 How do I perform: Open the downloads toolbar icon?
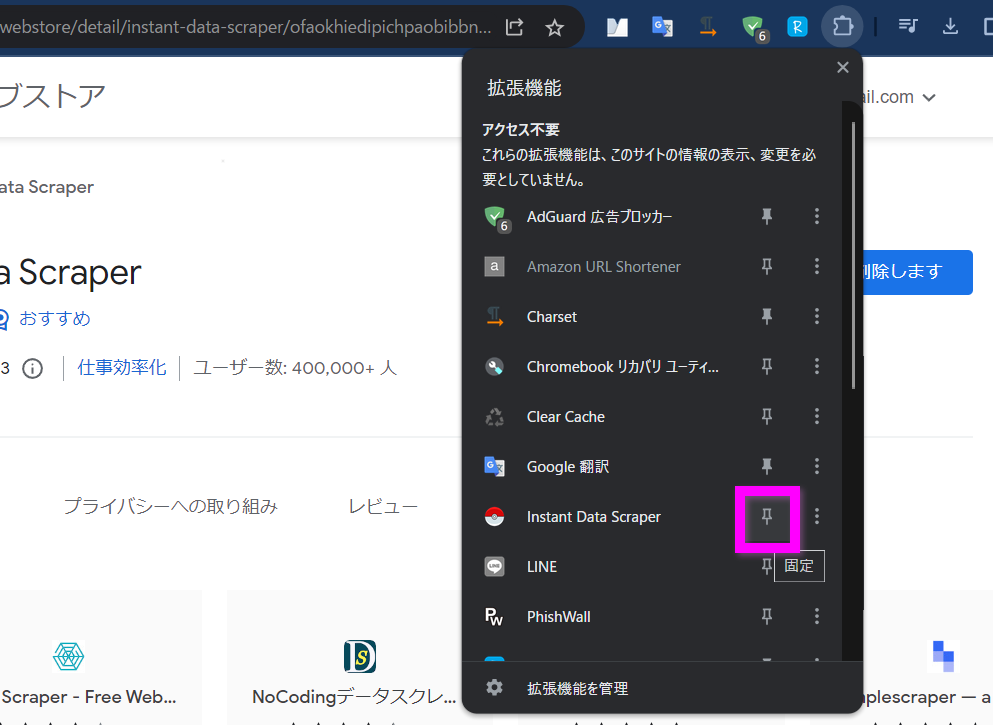point(950,26)
